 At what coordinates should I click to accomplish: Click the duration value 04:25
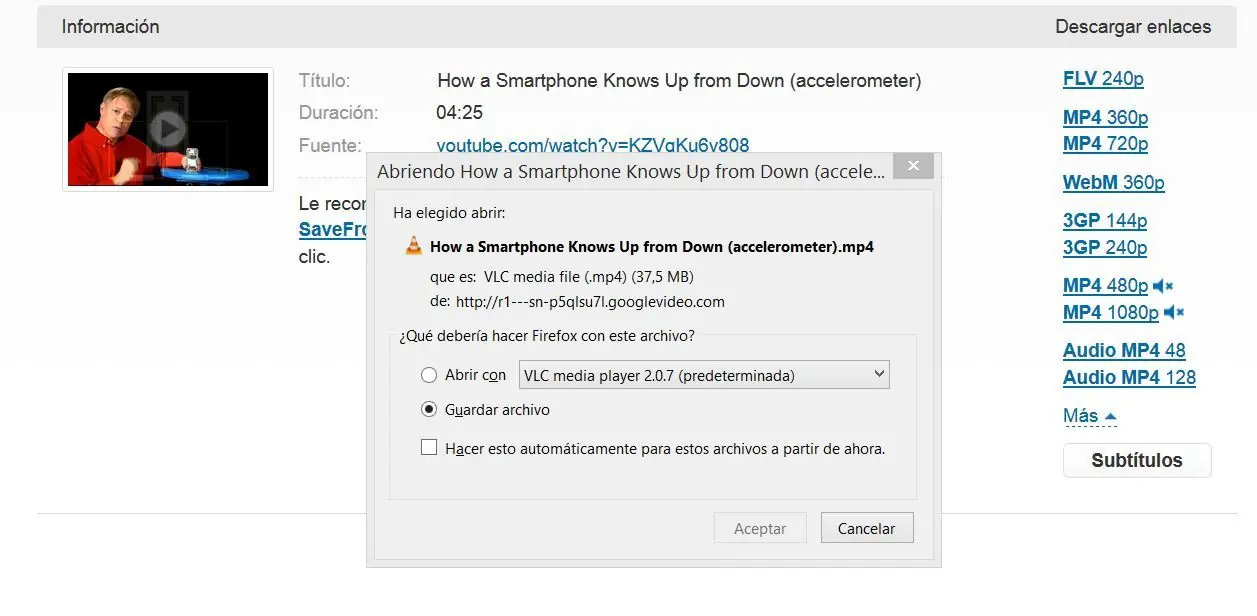pos(459,113)
